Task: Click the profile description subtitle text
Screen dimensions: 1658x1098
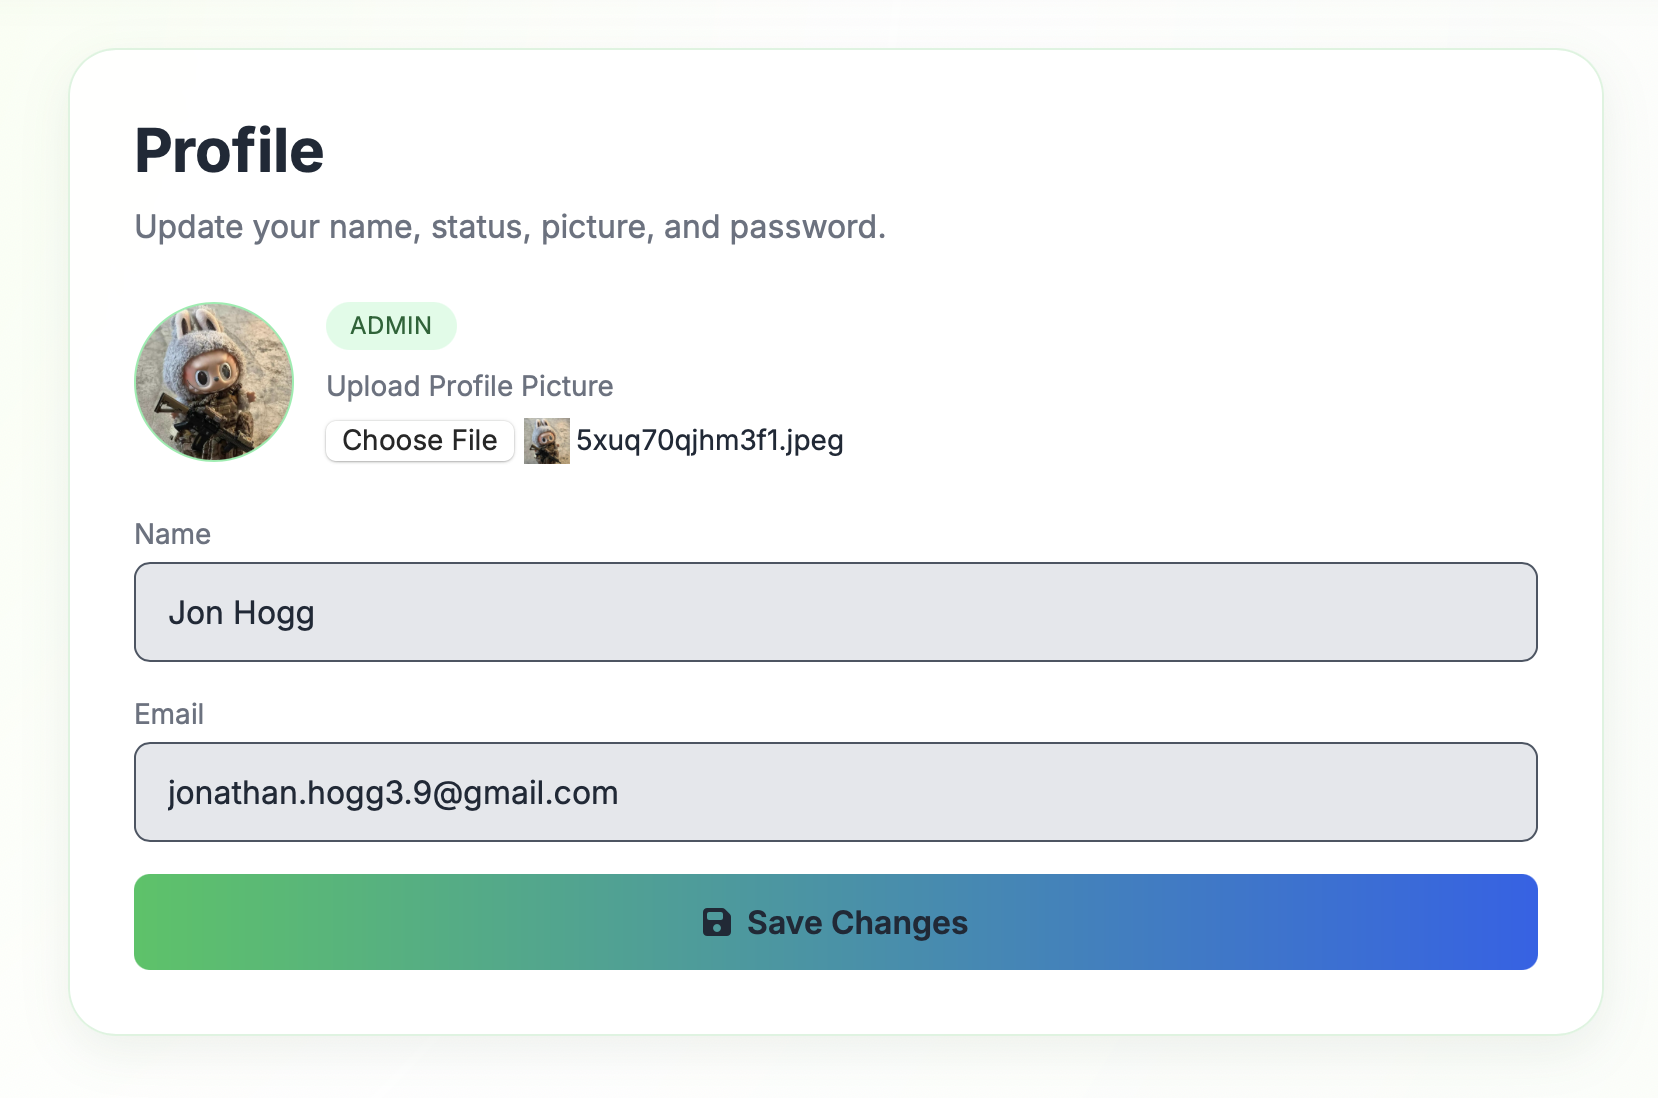Action: [x=510, y=227]
